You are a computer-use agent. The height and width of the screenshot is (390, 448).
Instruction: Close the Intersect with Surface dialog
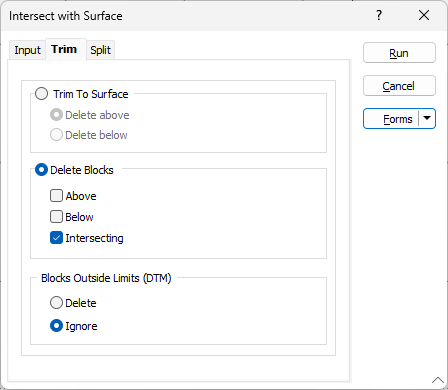coord(424,15)
